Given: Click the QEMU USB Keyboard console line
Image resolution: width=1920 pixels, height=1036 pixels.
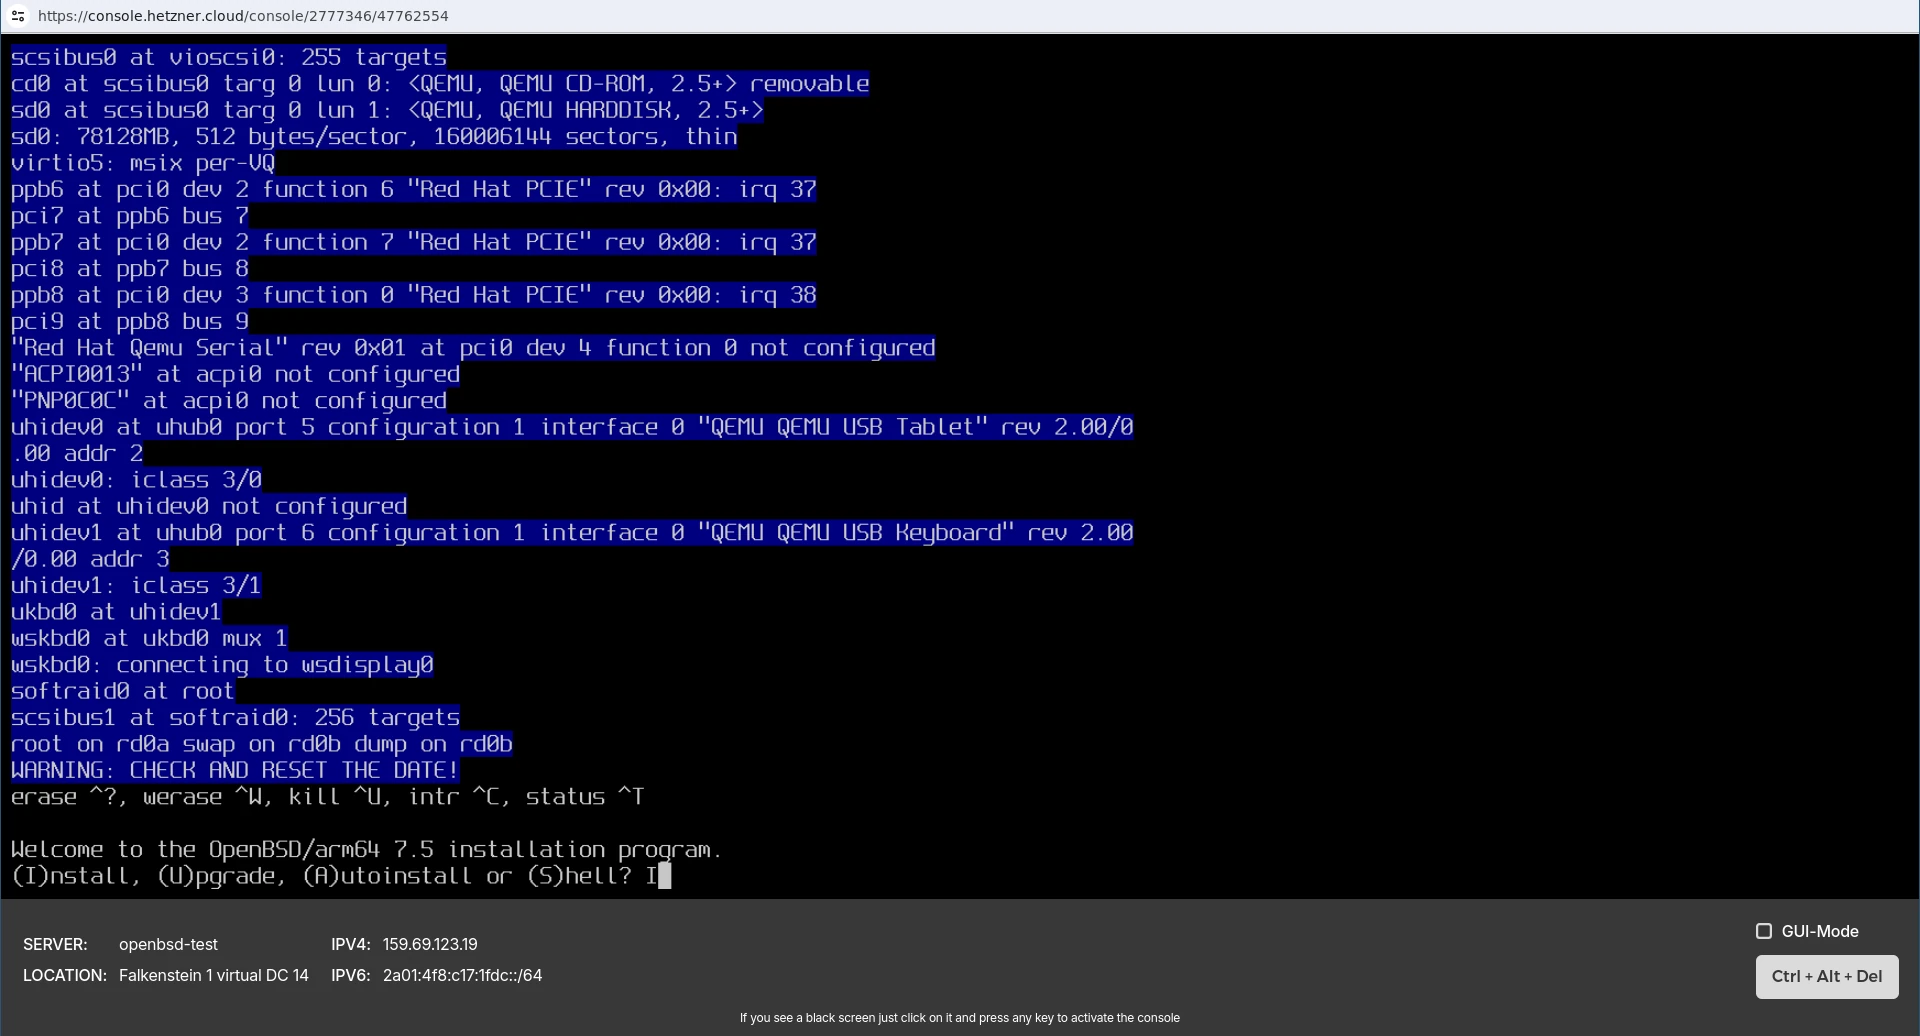Looking at the screenshot, I should pyautogui.click(x=570, y=532).
